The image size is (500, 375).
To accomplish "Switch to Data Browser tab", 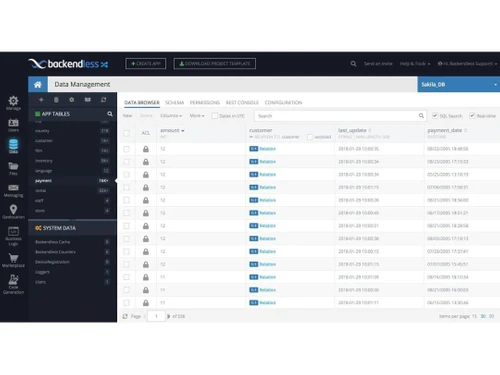I will 142,102.
